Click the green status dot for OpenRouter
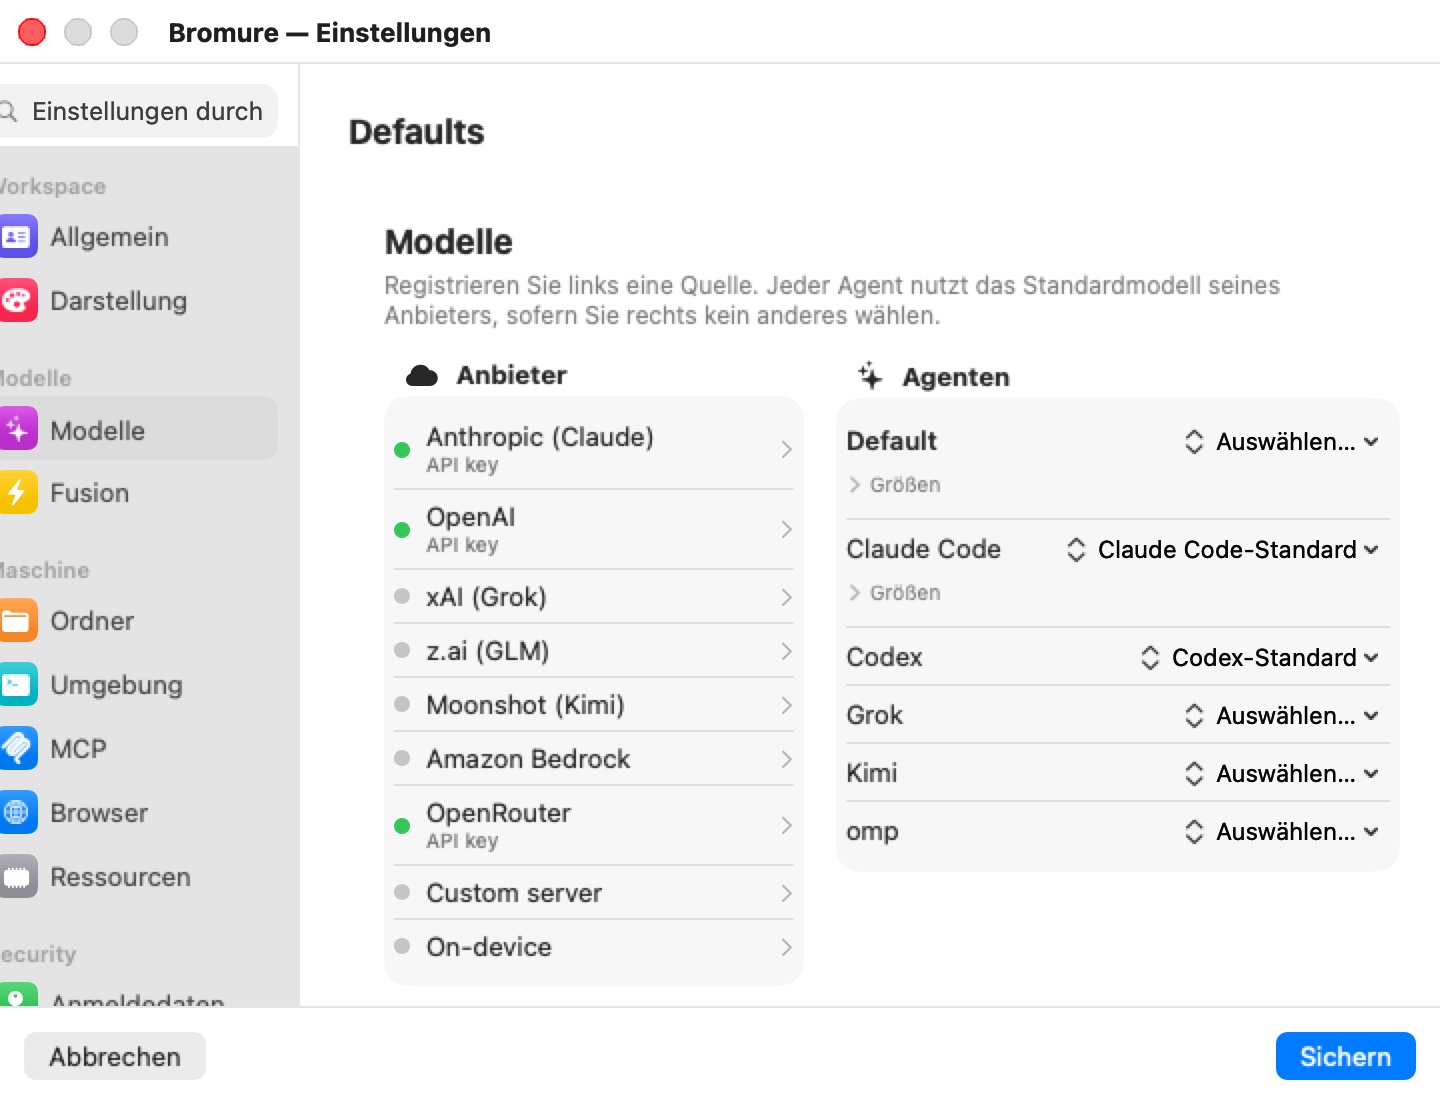The image size is (1440, 1104). (x=402, y=826)
